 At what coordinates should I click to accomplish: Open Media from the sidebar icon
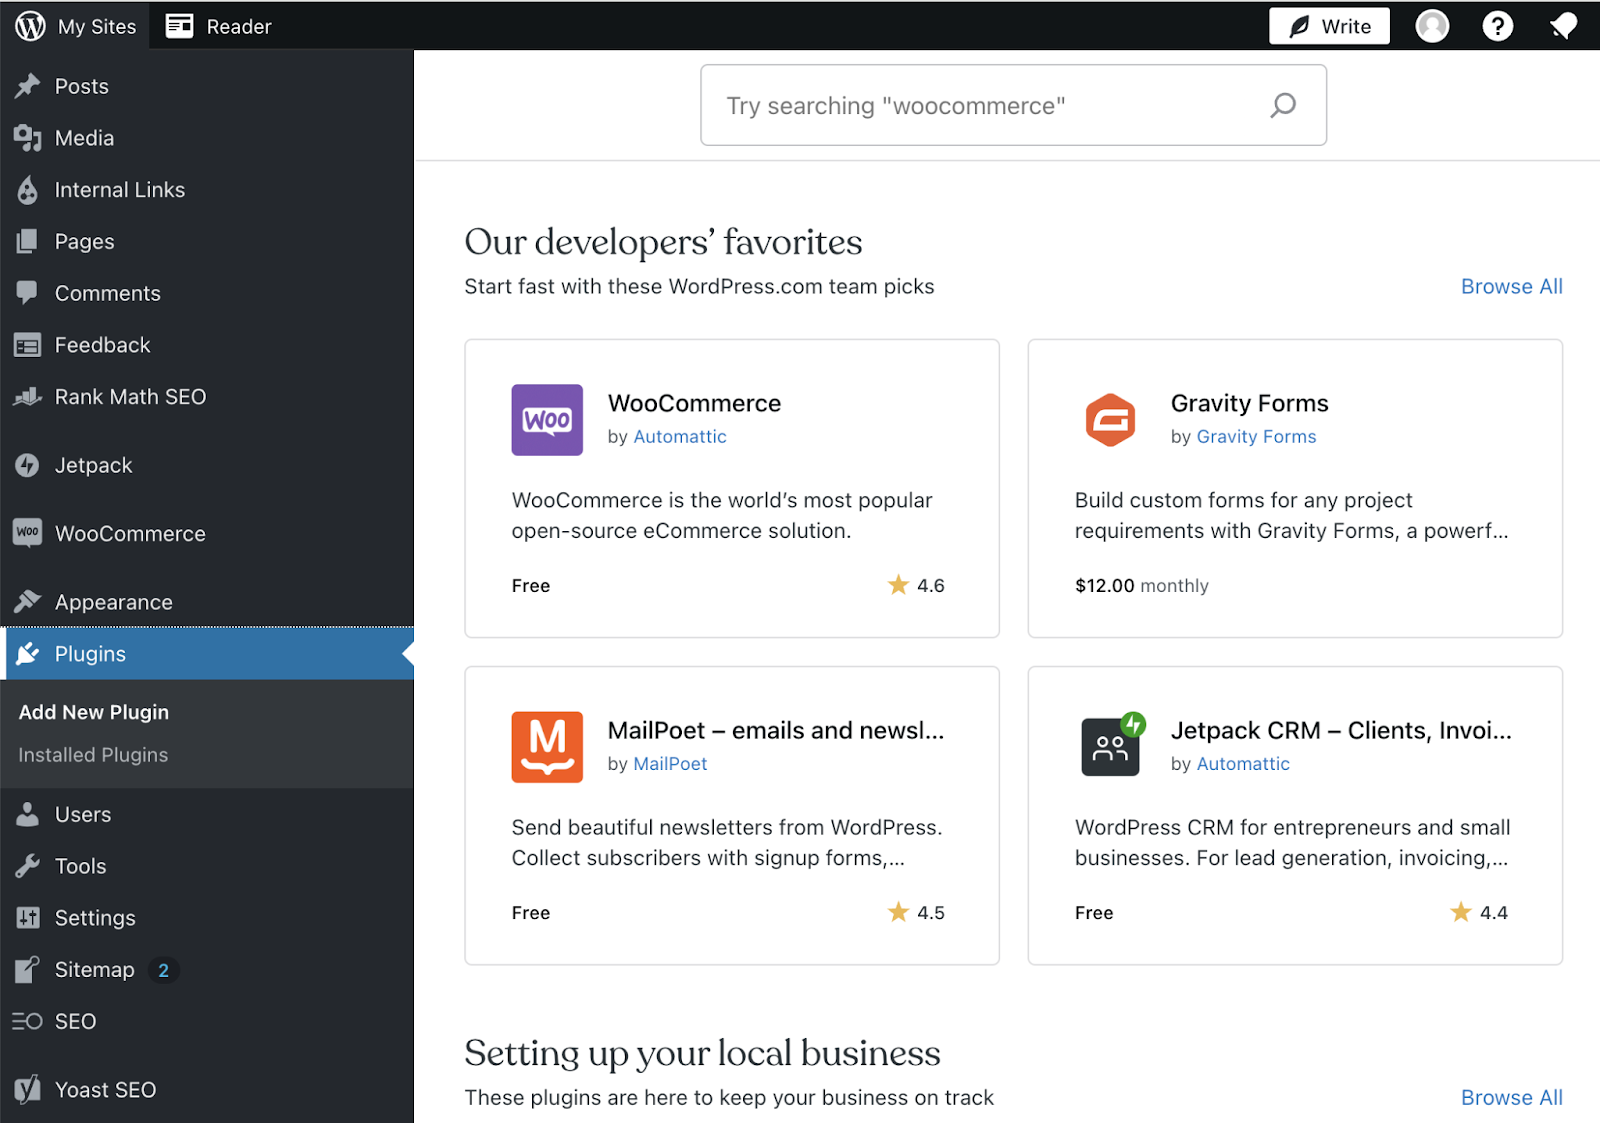coord(29,138)
